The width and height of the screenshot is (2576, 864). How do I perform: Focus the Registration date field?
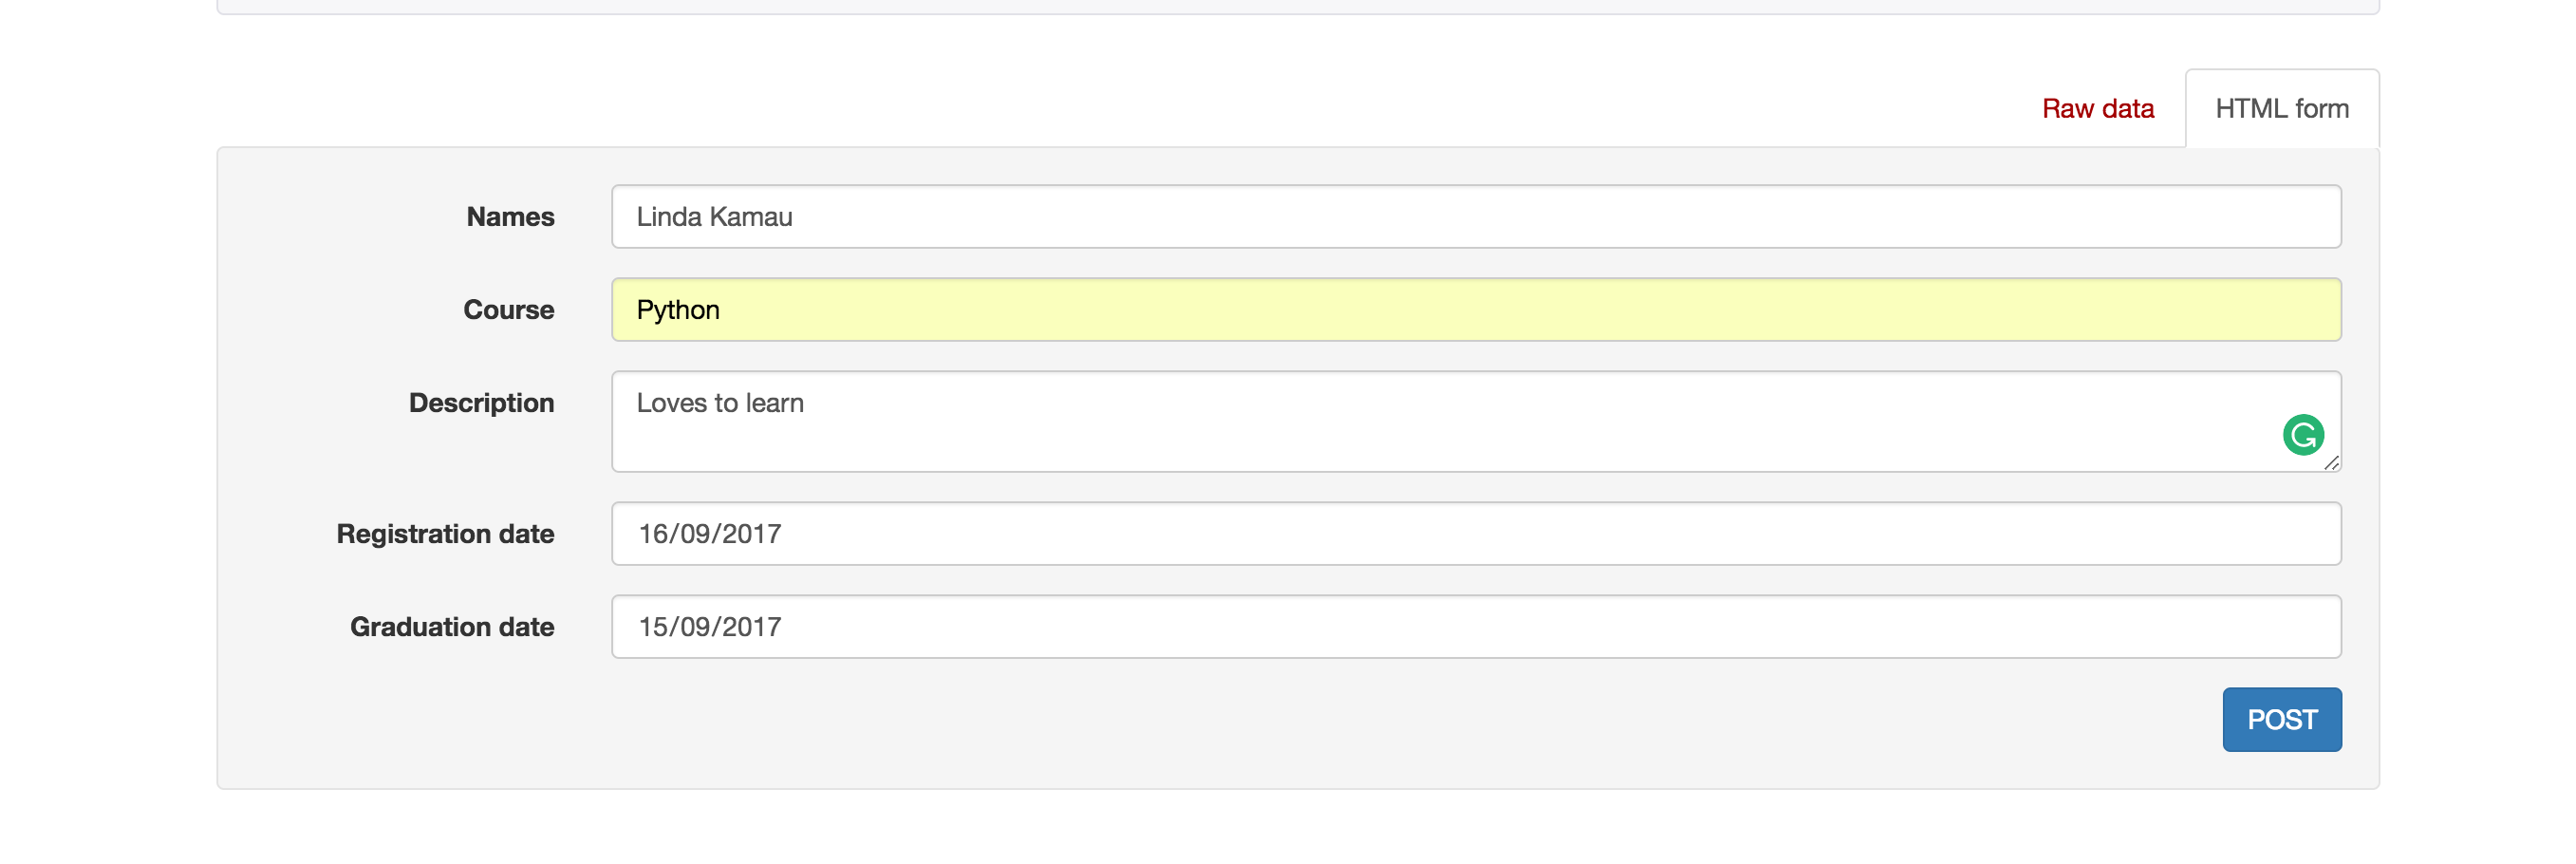pyautogui.click(x=1475, y=534)
